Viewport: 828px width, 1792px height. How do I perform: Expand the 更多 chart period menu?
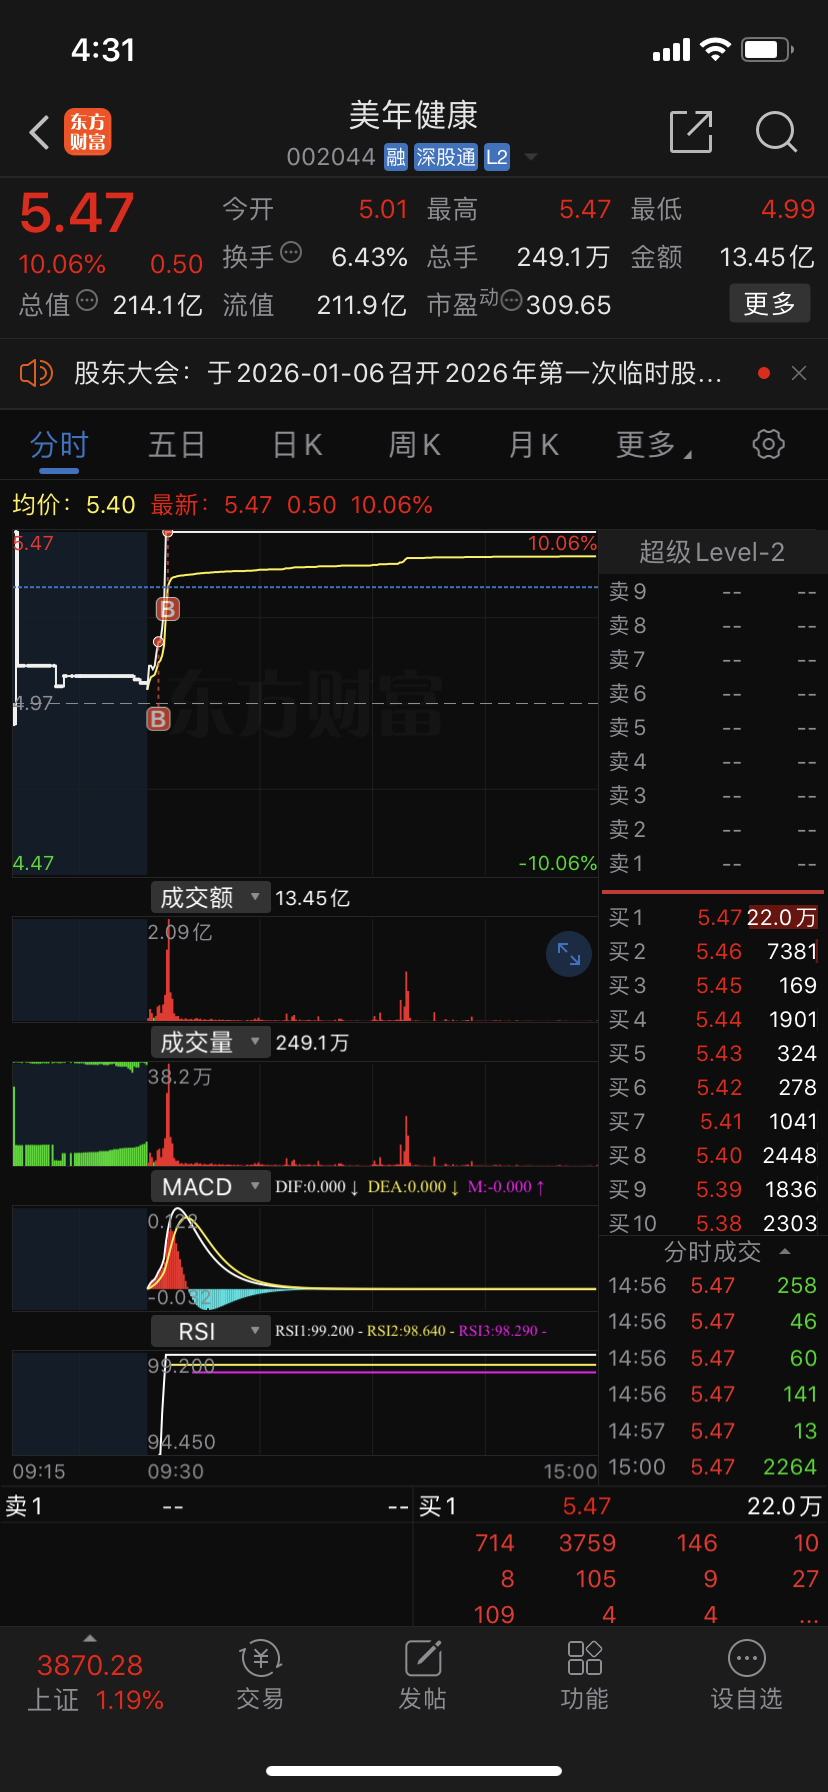pyautogui.click(x=653, y=445)
